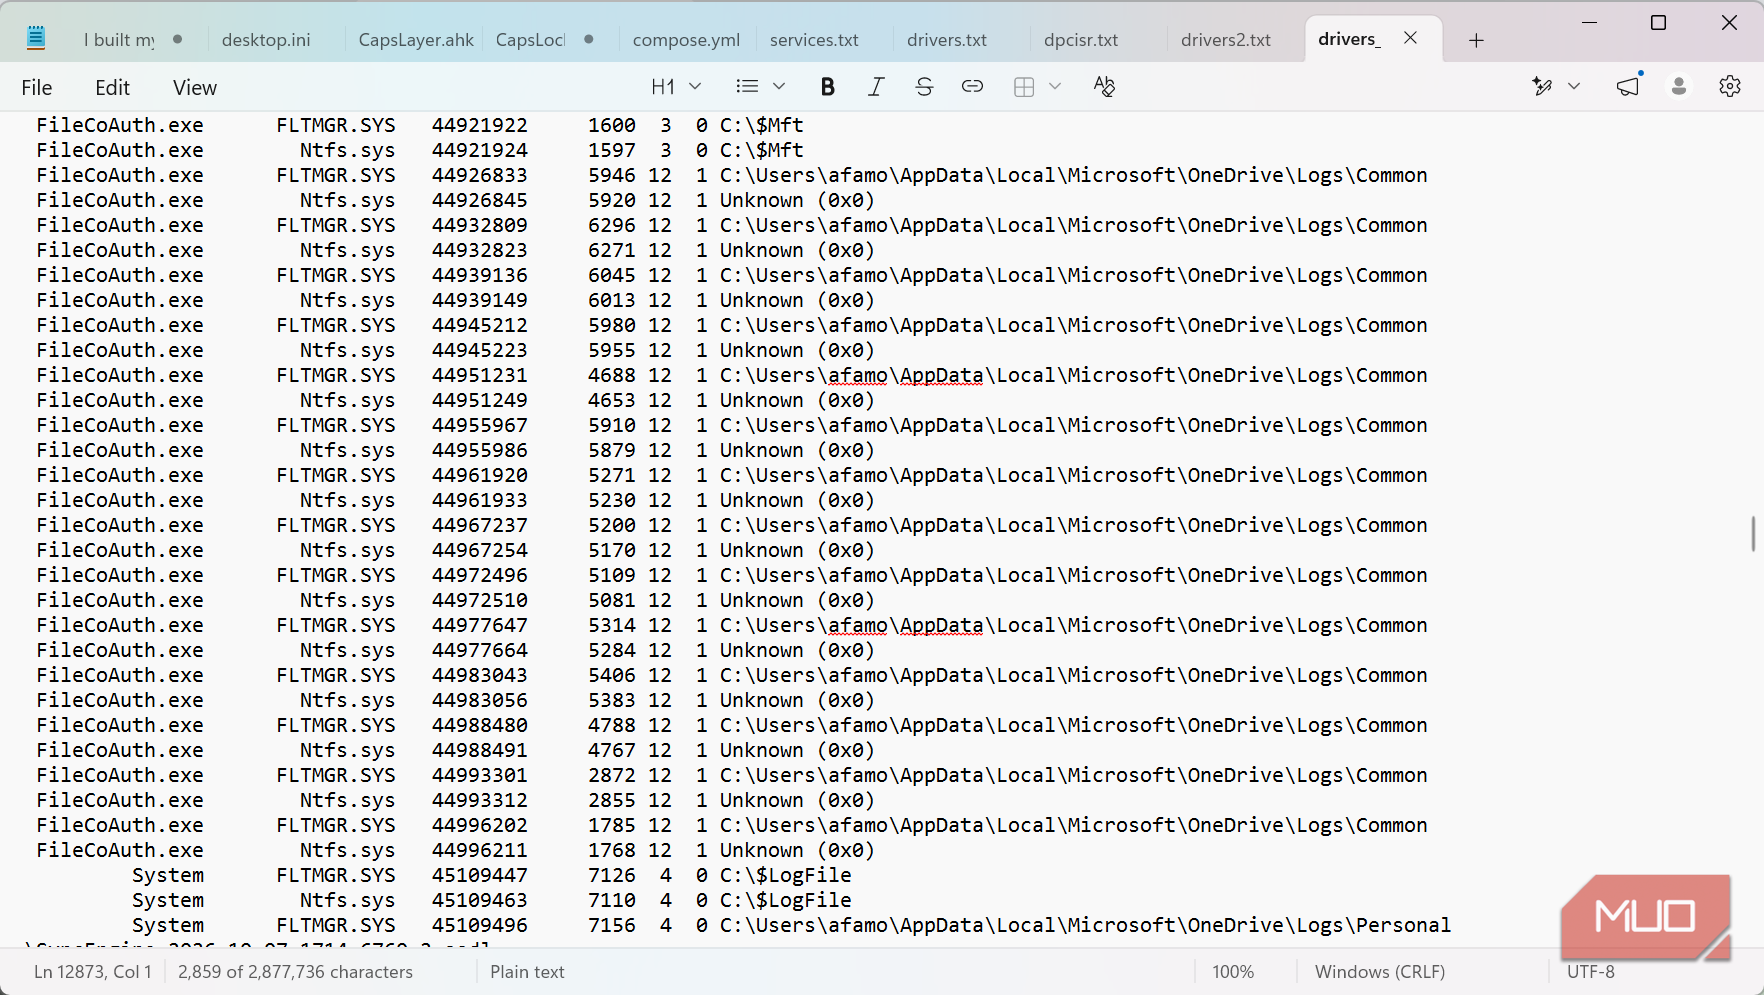Click the Notepad app icon
Screen dimensions: 1764x995
[36, 39]
